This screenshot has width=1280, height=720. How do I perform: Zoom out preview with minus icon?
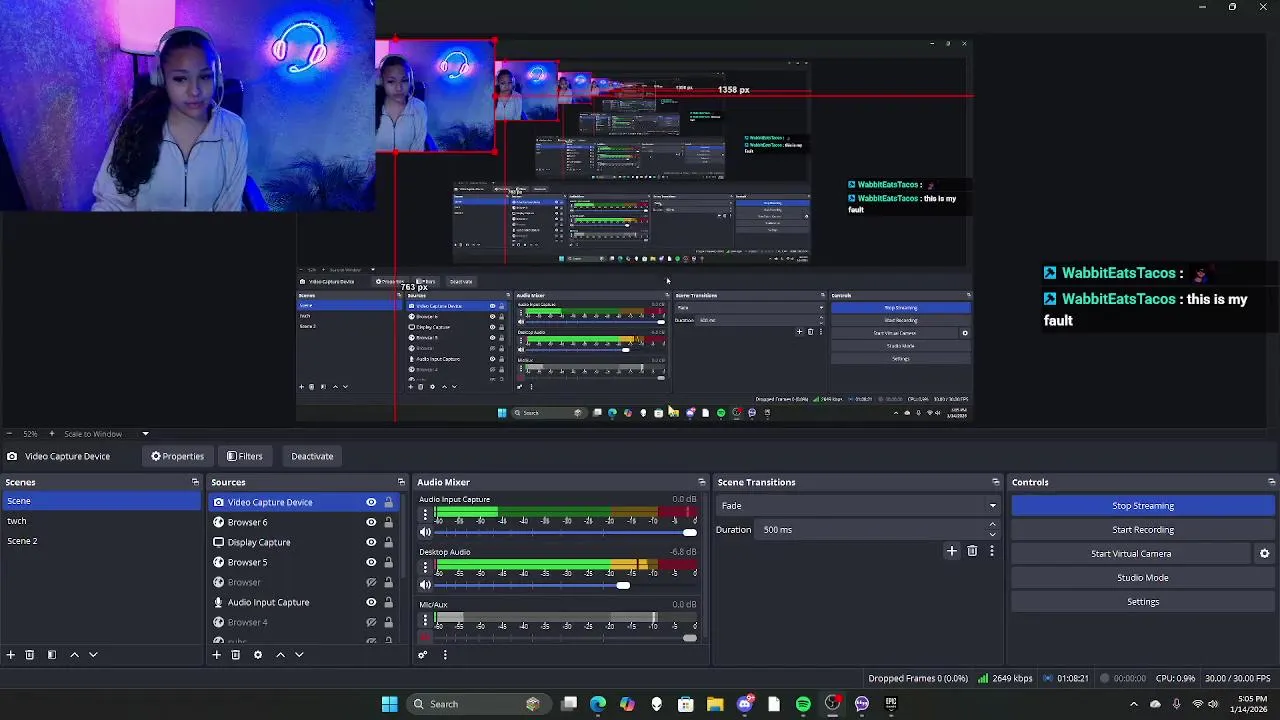coord(9,434)
